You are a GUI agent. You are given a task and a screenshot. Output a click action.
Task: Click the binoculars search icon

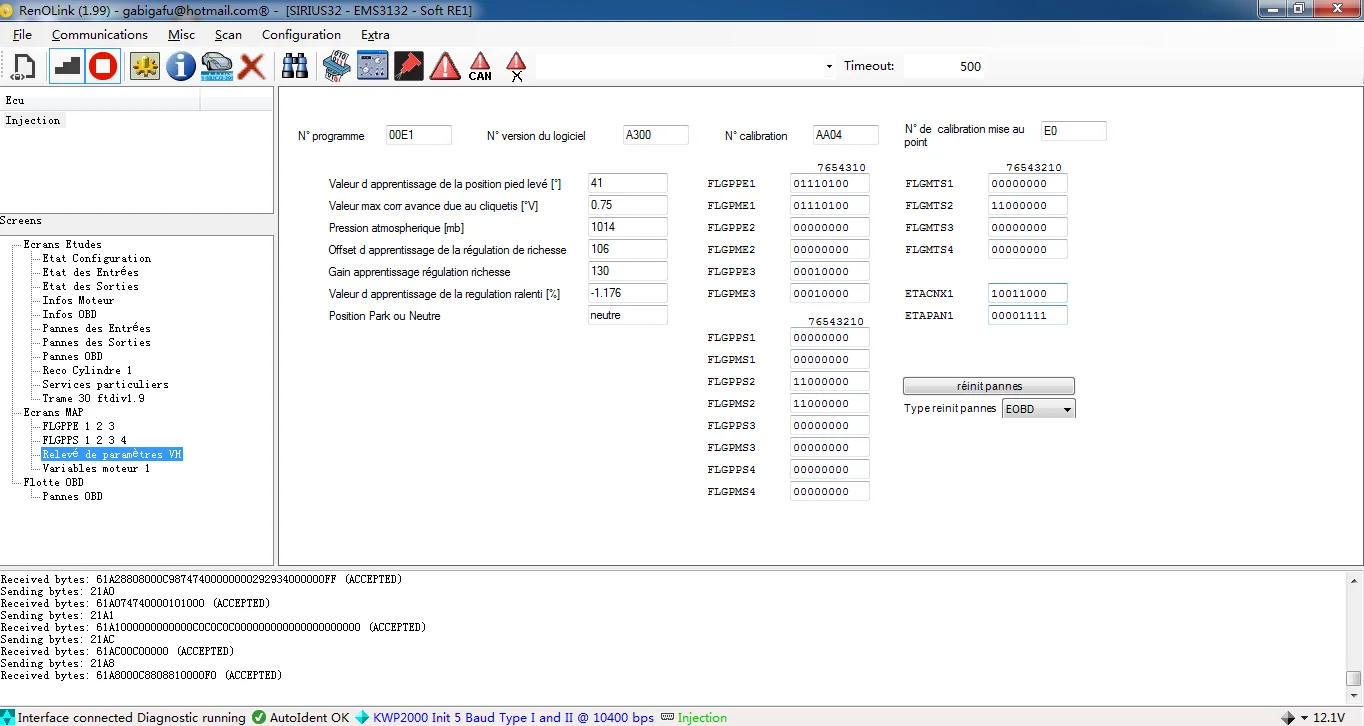click(295, 67)
